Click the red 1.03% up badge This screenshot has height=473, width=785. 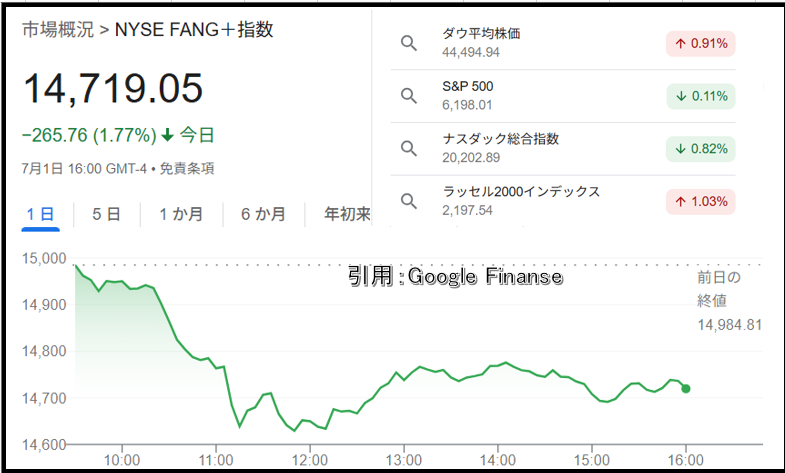click(700, 202)
